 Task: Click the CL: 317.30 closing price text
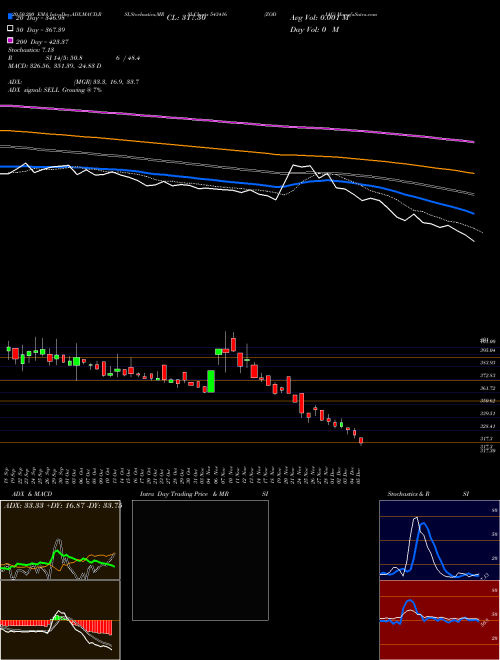tap(186, 18)
